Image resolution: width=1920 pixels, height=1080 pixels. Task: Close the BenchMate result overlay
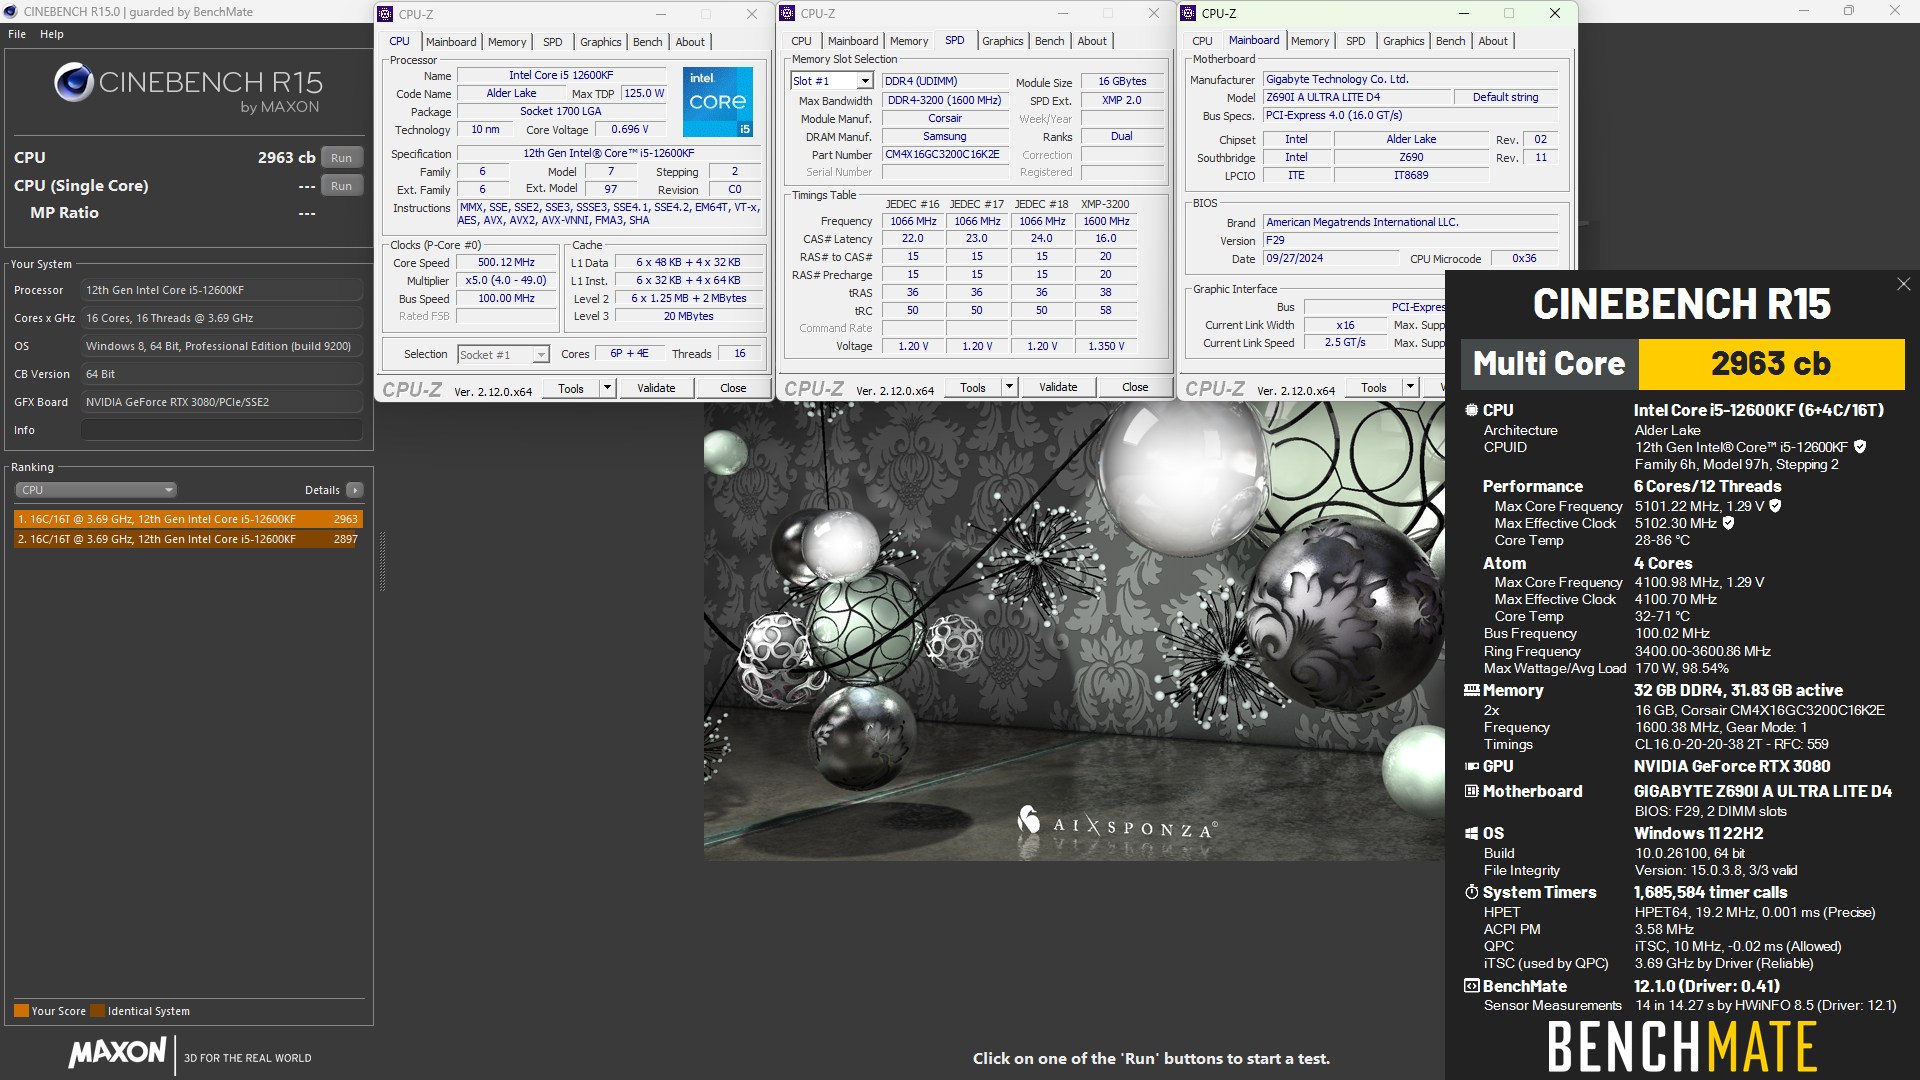[1903, 285]
